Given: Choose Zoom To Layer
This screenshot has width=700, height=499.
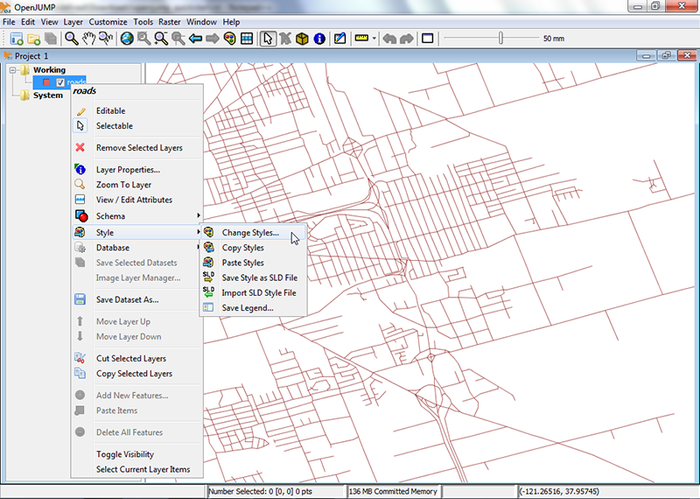Looking at the screenshot, I should point(137,185).
